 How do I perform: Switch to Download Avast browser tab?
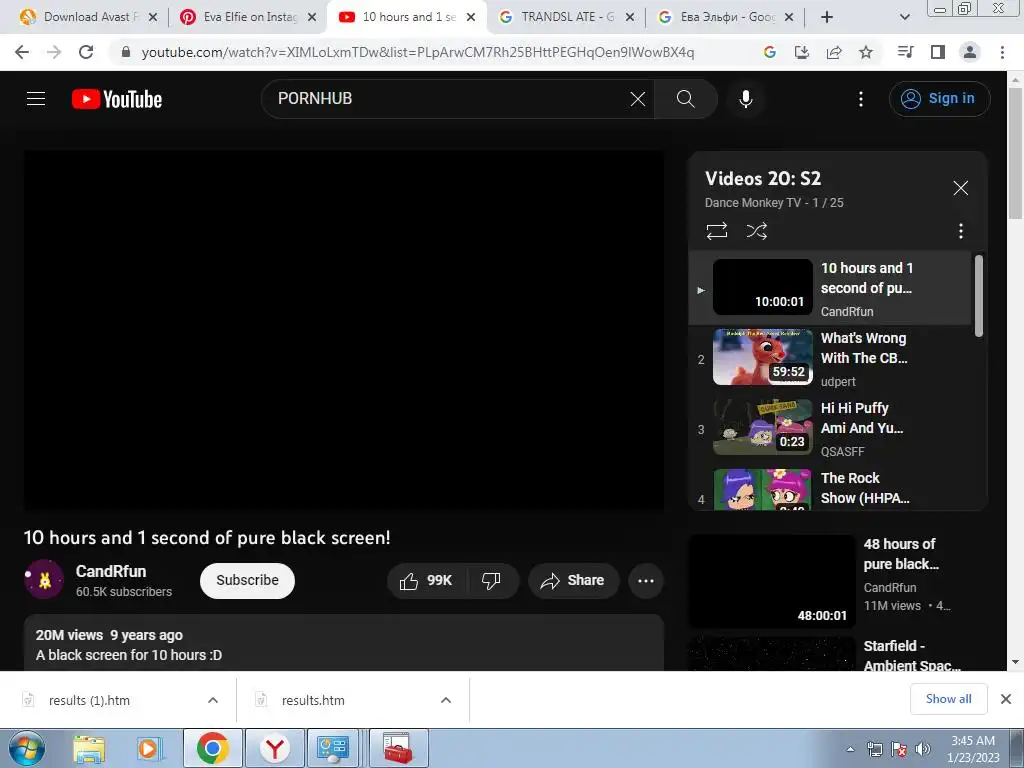tap(89, 17)
